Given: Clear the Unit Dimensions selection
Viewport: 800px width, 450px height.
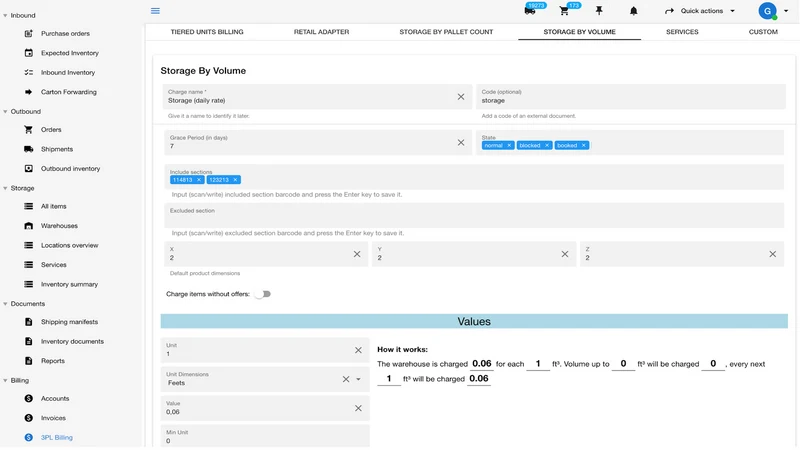Looking at the screenshot, I should coord(346,379).
